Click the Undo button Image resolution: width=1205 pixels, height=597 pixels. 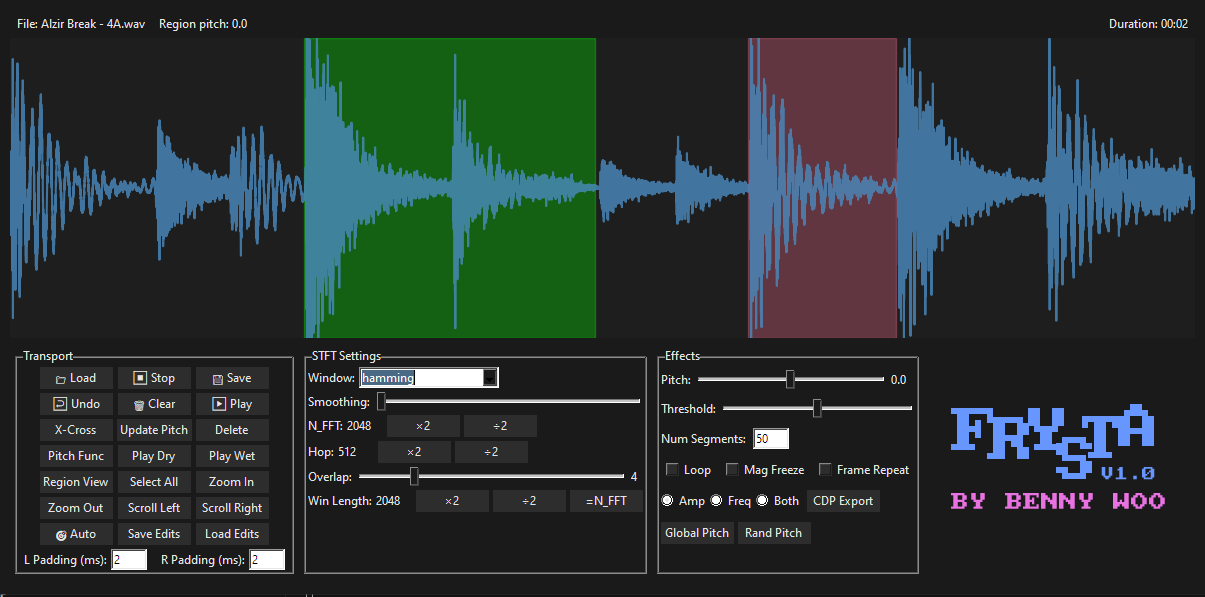[x=76, y=404]
